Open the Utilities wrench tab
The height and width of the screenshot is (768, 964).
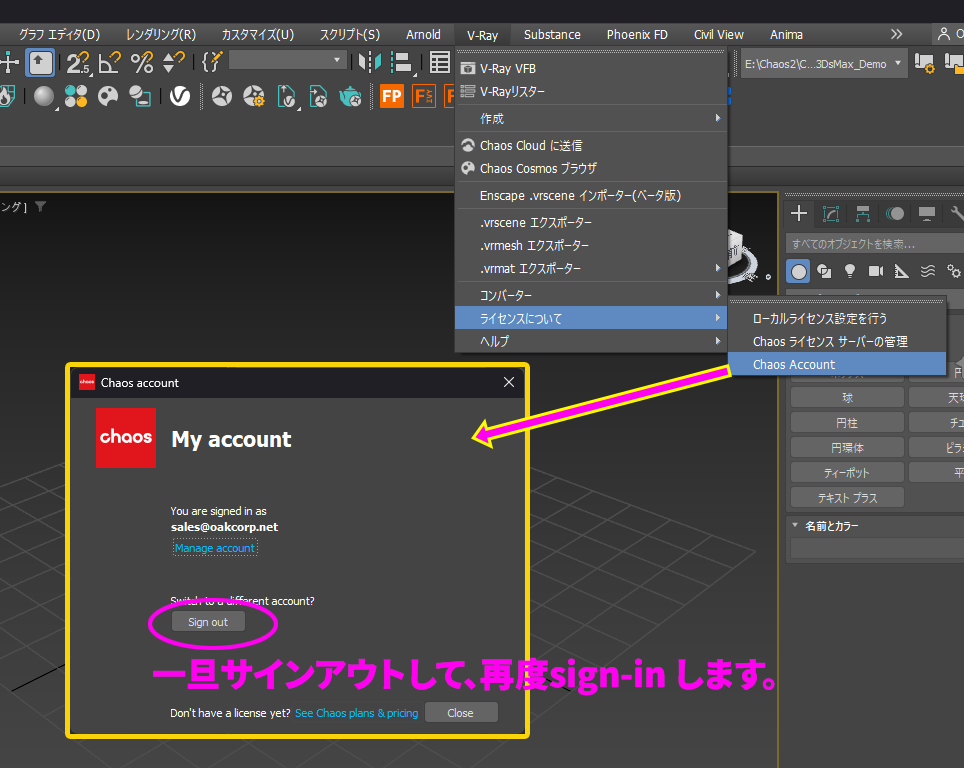[x=956, y=212]
